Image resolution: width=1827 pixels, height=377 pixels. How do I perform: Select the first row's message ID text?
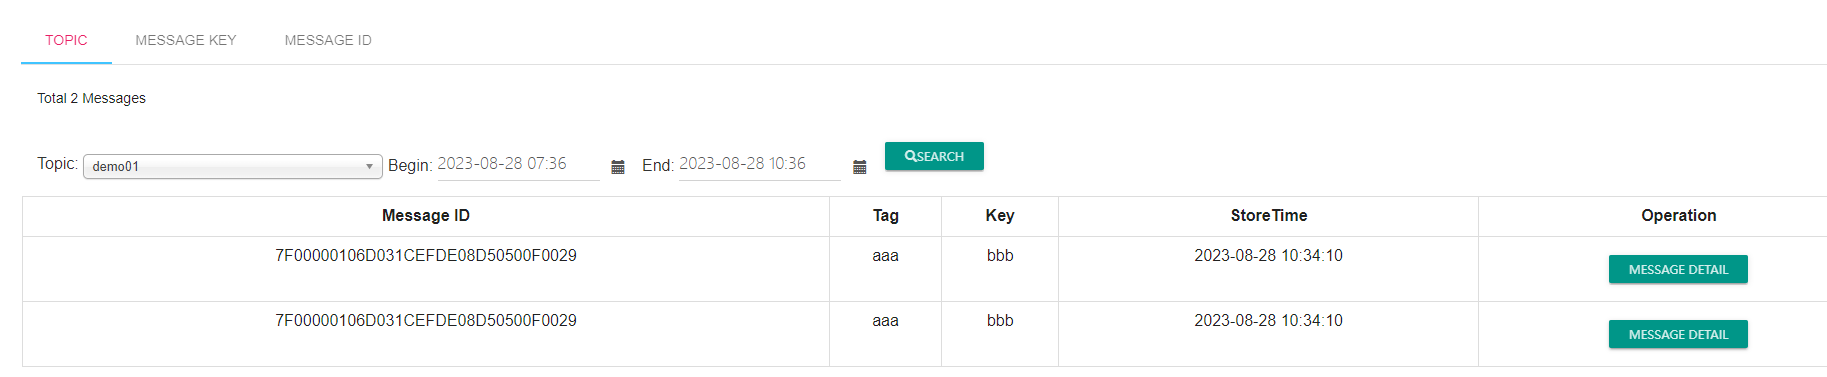(426, 256)
